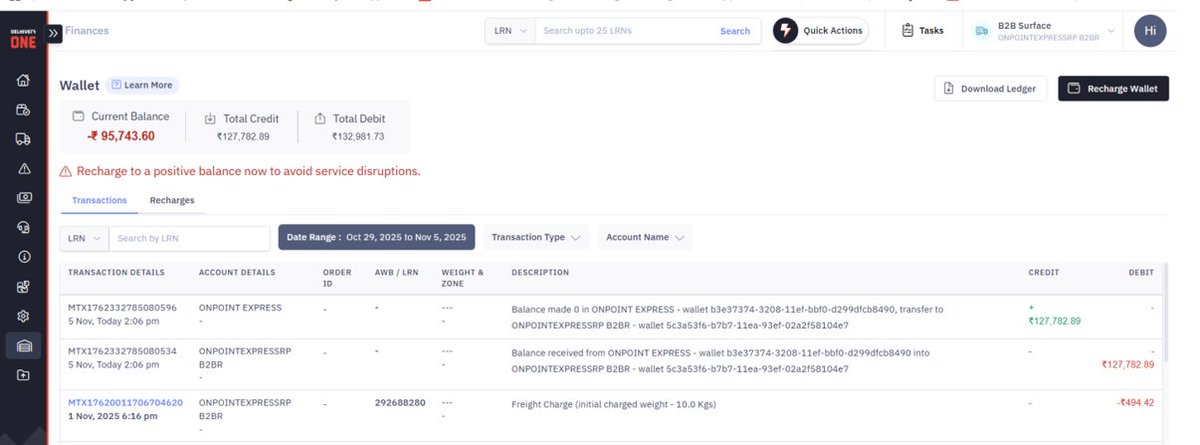The height and width of the screenshot is (445, 1200).
Task: Click the TRANSACTION DETAILS column header
Action: point(116,272)
